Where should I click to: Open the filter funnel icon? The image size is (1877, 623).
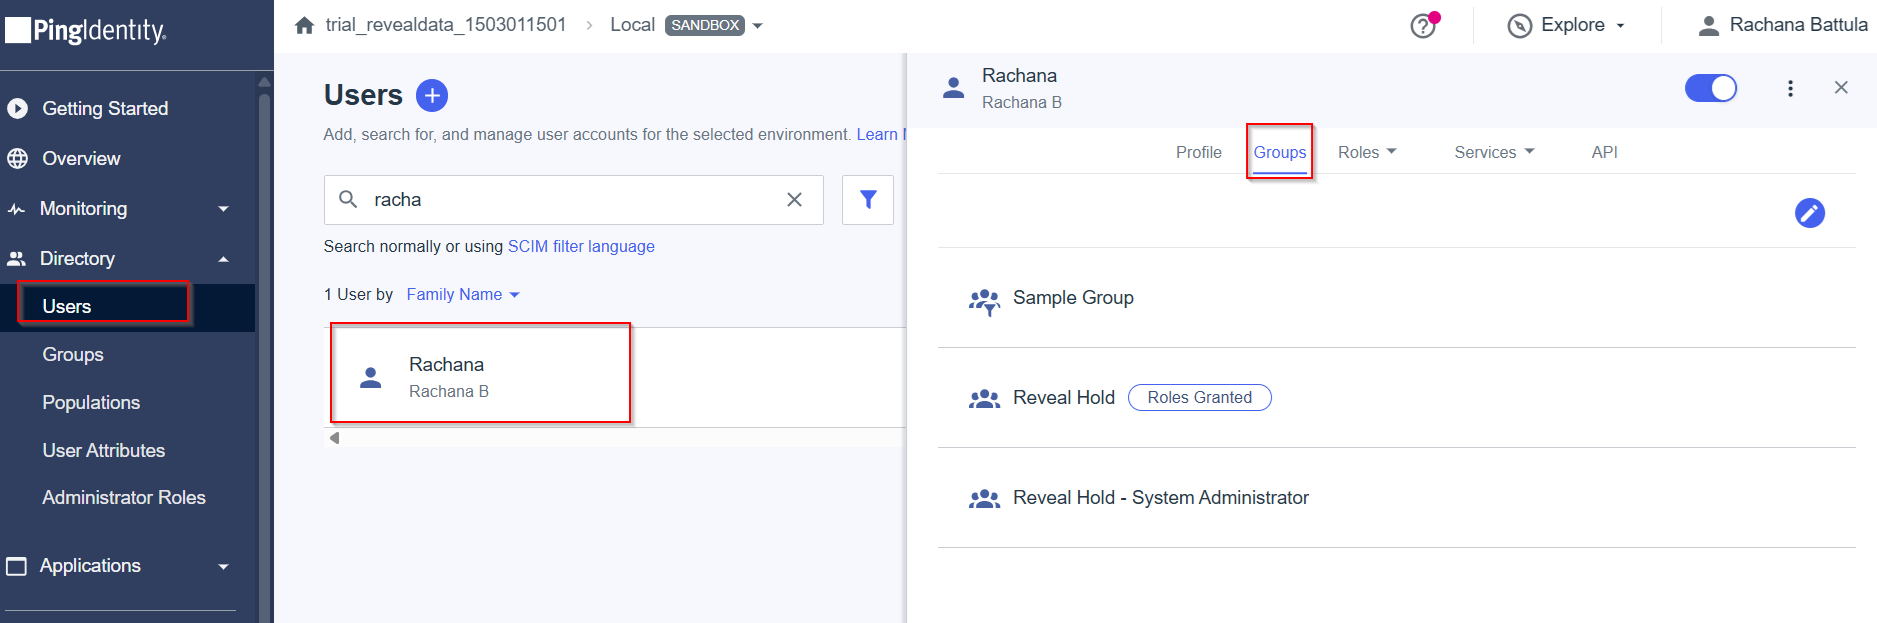pos(867,200)
